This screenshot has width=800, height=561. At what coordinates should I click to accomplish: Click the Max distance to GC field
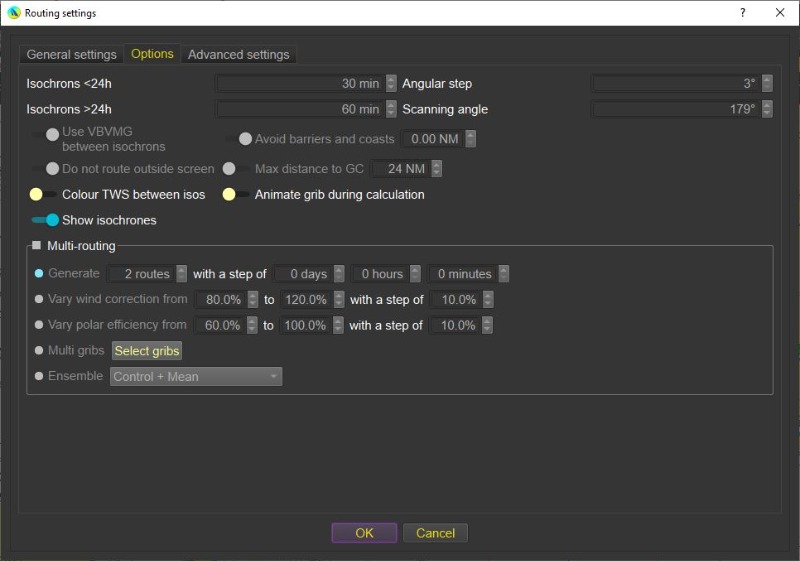coord(400,169)
